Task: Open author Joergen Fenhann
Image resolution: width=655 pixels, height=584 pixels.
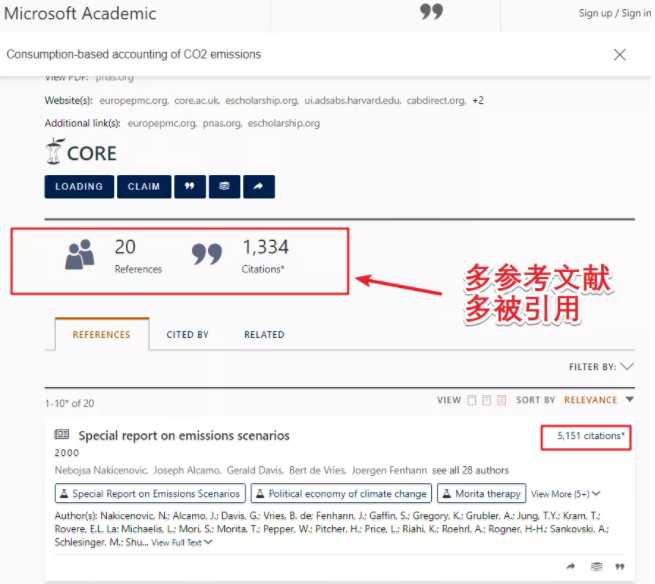Action: point(389,470)
